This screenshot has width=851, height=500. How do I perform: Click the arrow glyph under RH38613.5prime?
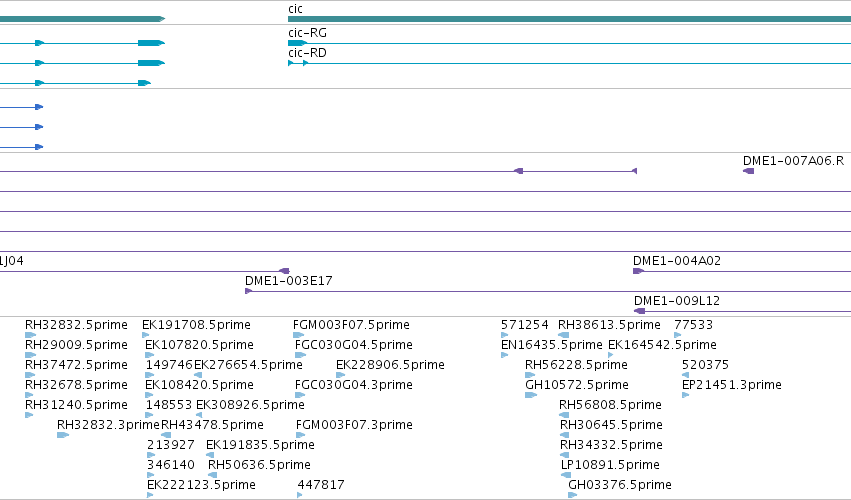tap(563, 335)
